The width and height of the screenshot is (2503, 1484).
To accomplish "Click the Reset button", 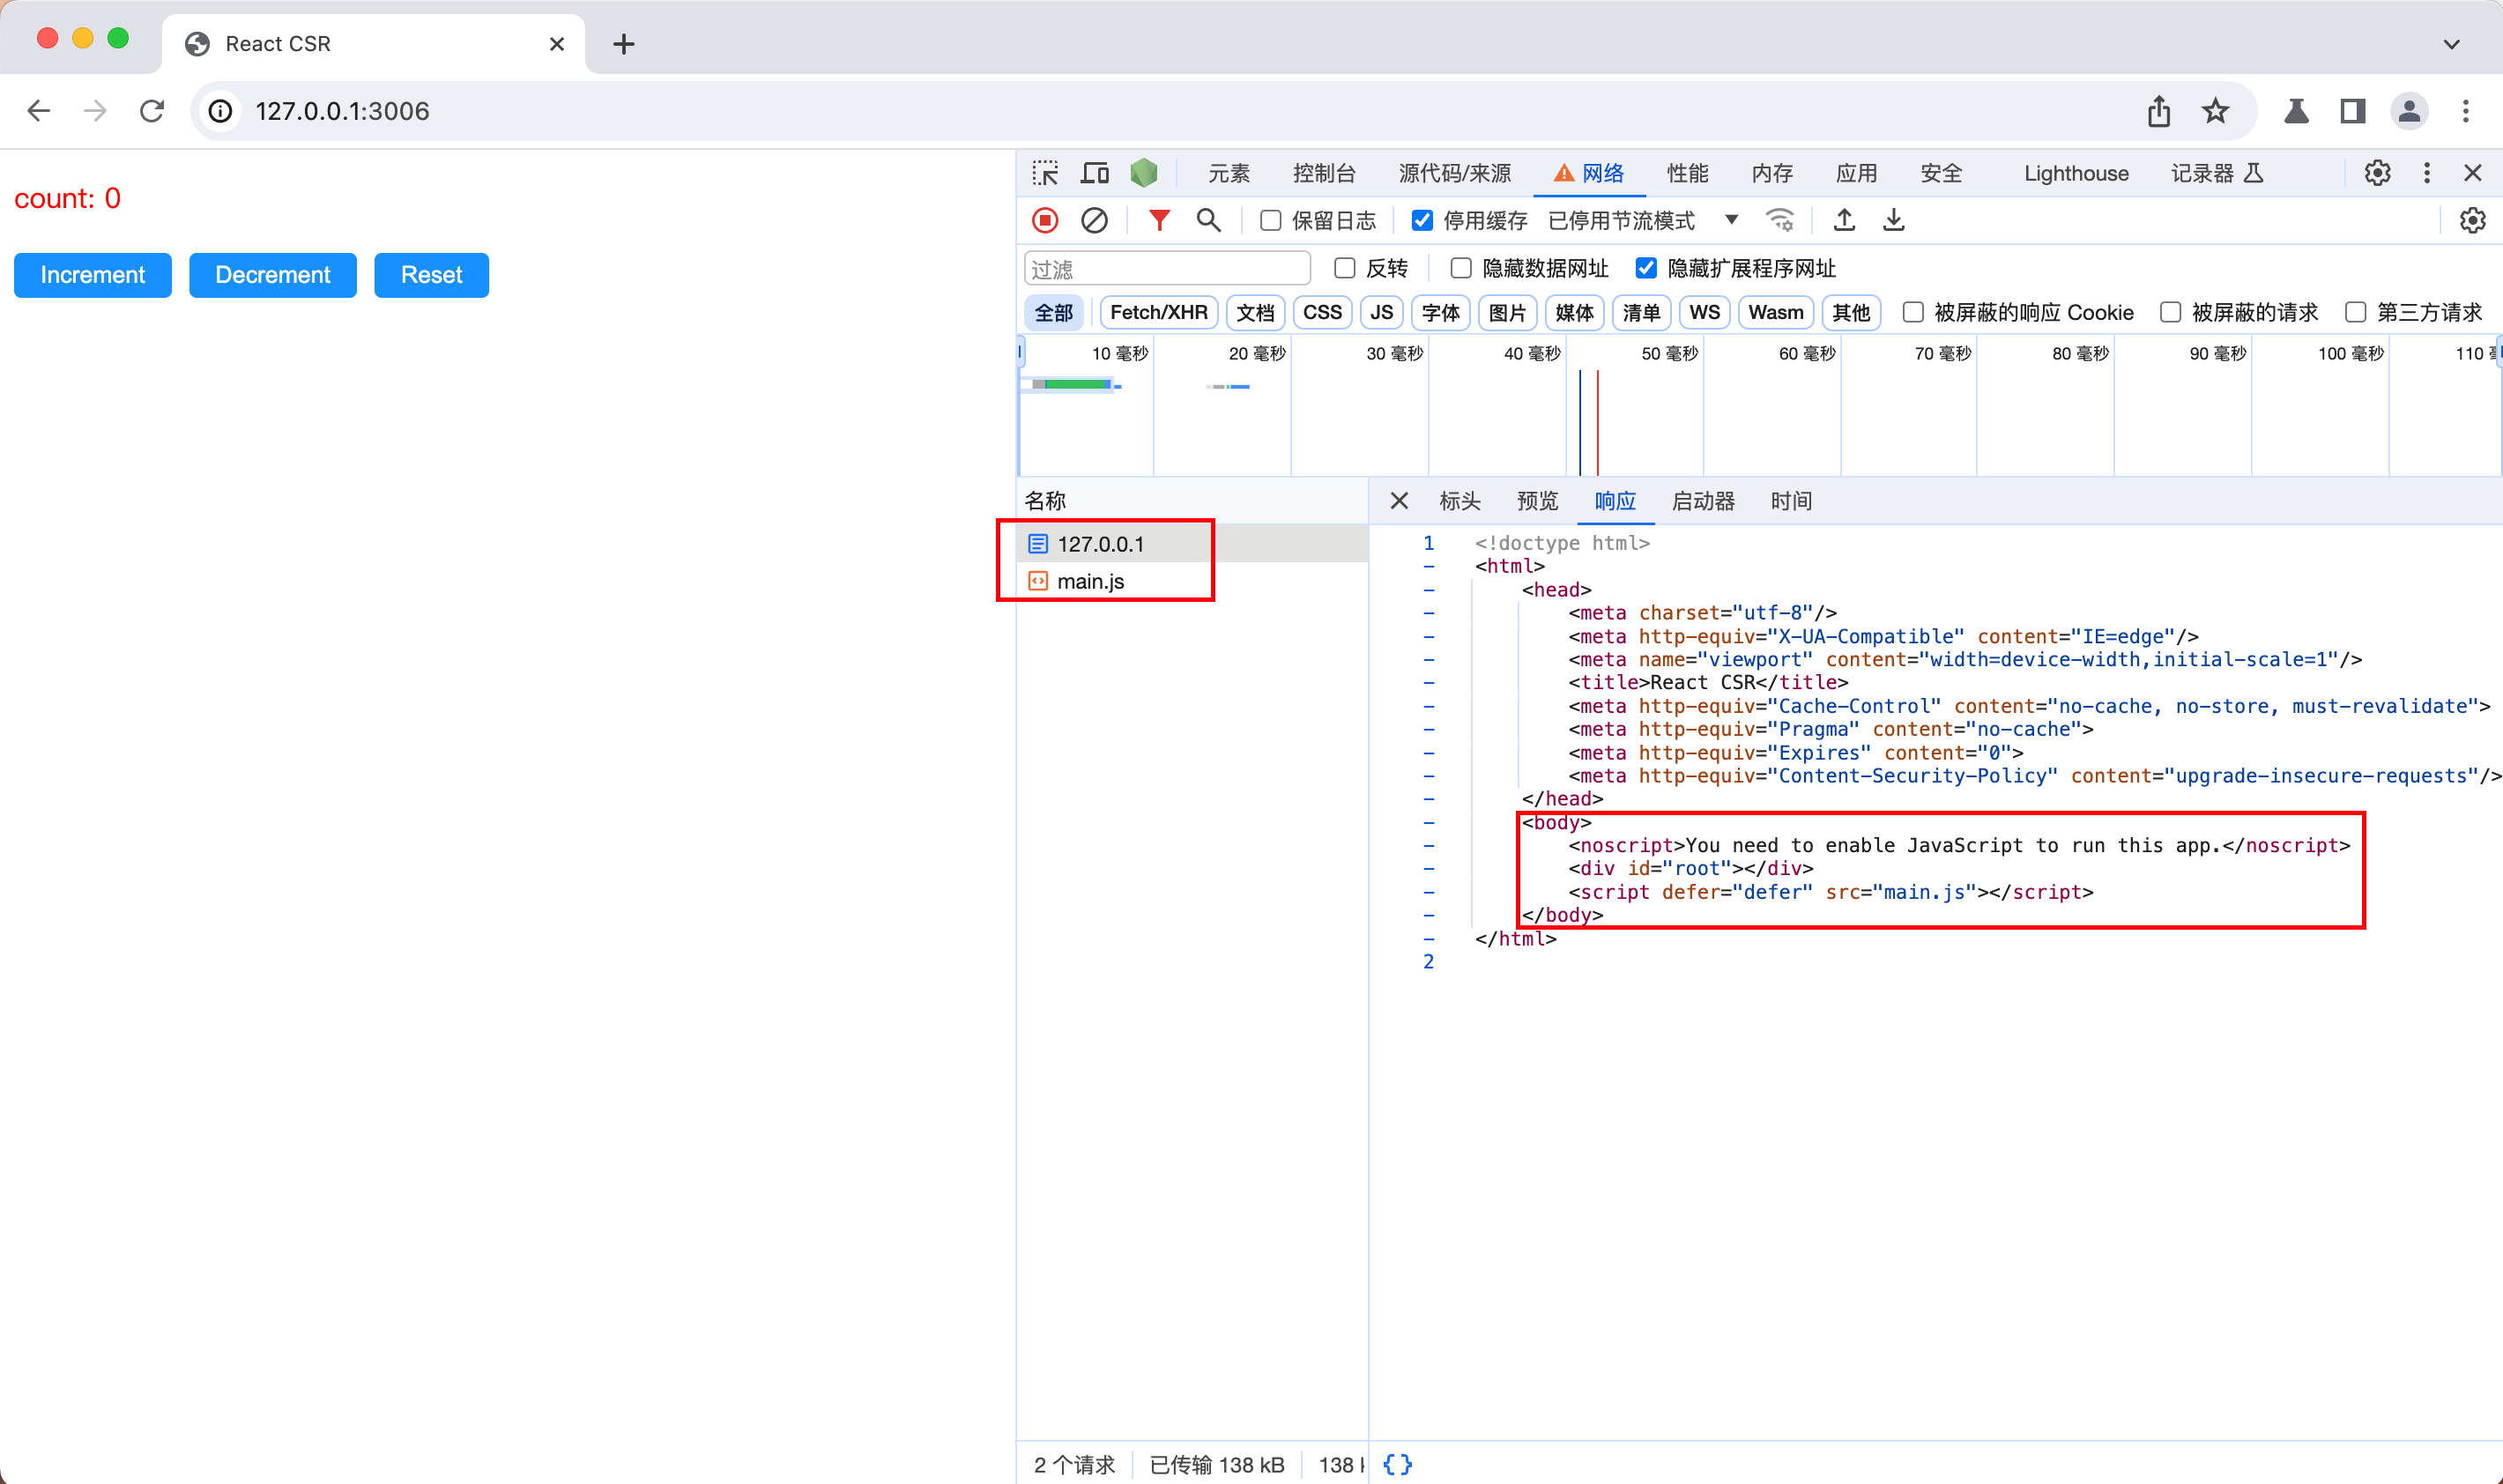I will pos(431,275).
